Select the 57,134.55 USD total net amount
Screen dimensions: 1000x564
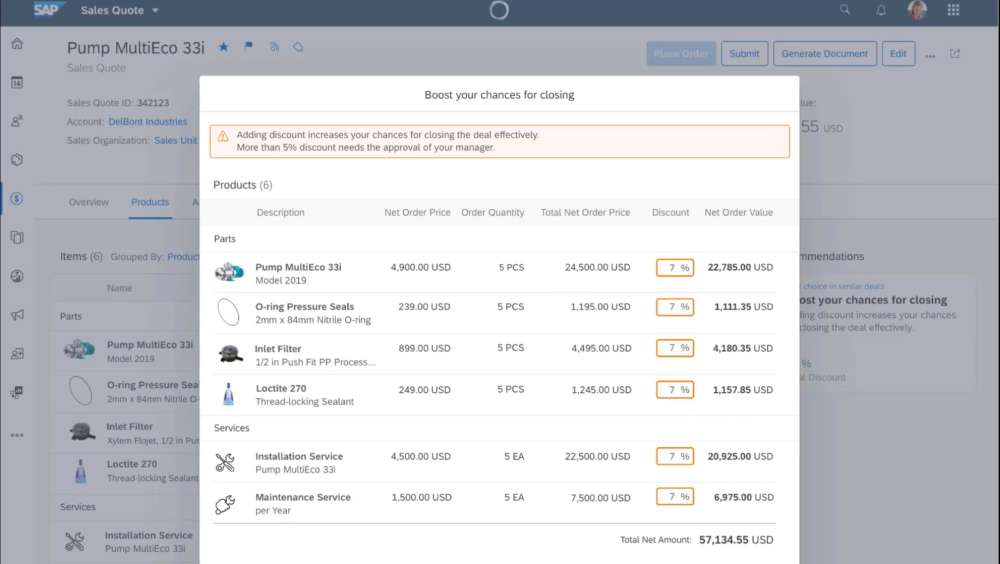point(736,540)
